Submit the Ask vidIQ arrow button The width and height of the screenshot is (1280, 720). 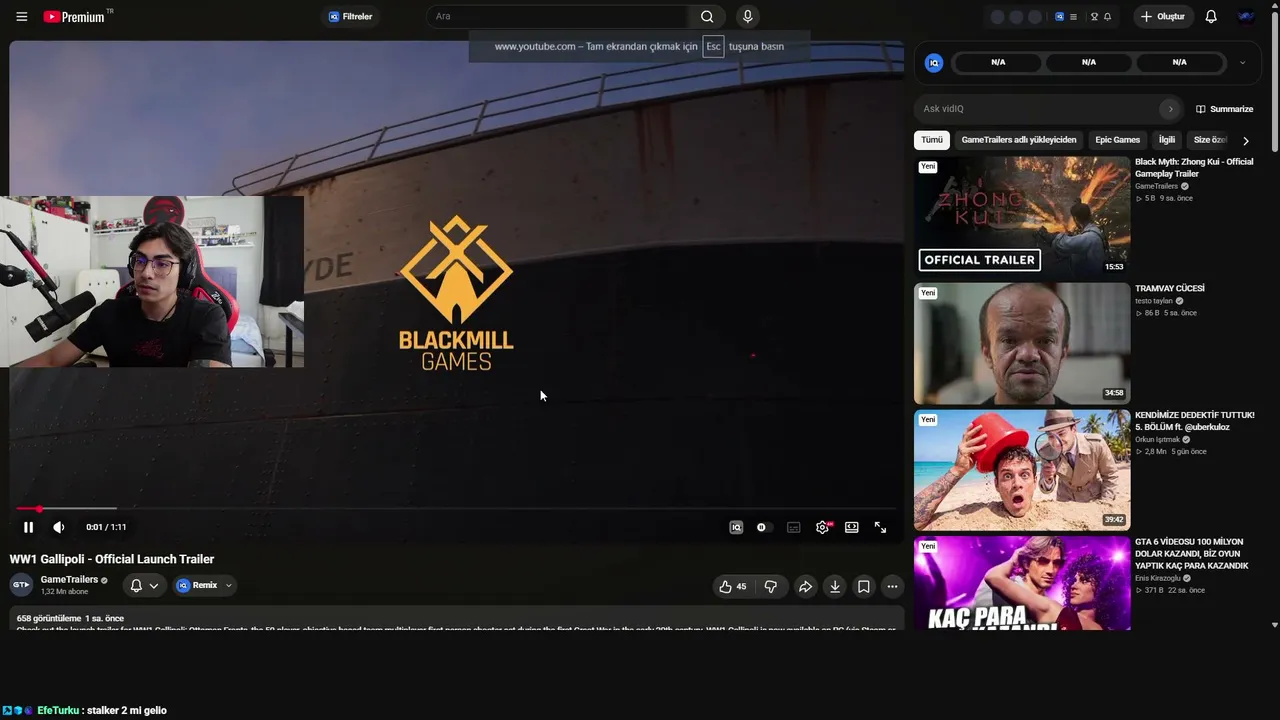[1170, 109]
